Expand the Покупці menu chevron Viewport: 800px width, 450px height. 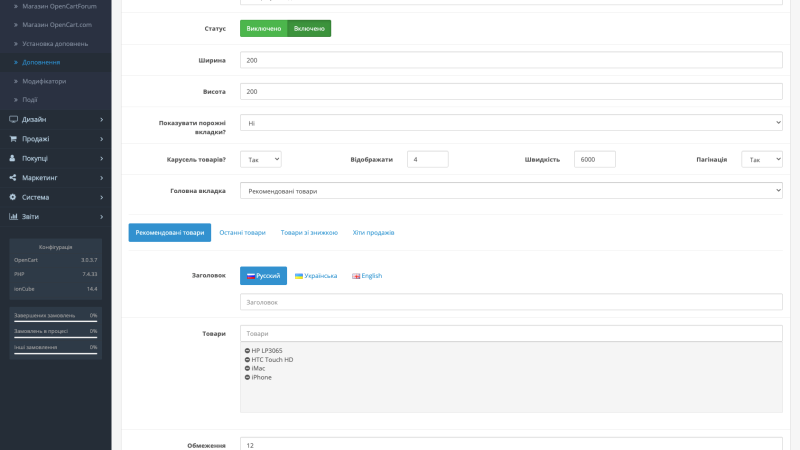click(102, 158)
